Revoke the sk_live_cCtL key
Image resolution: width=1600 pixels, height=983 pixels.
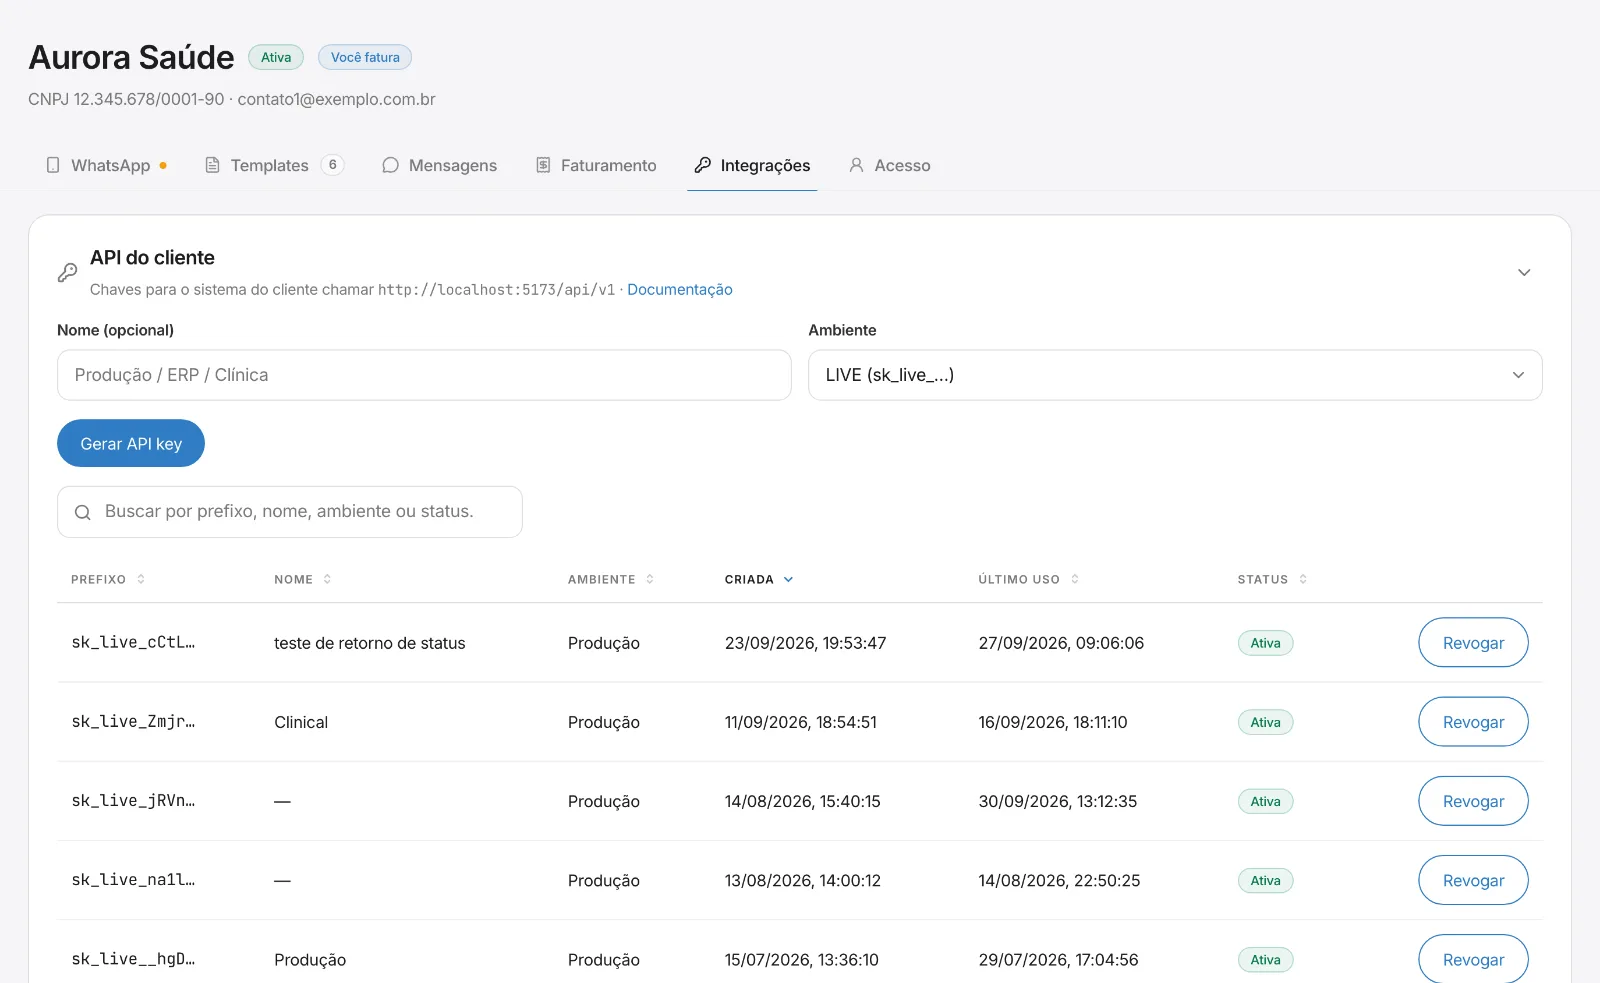[1473, 642]
